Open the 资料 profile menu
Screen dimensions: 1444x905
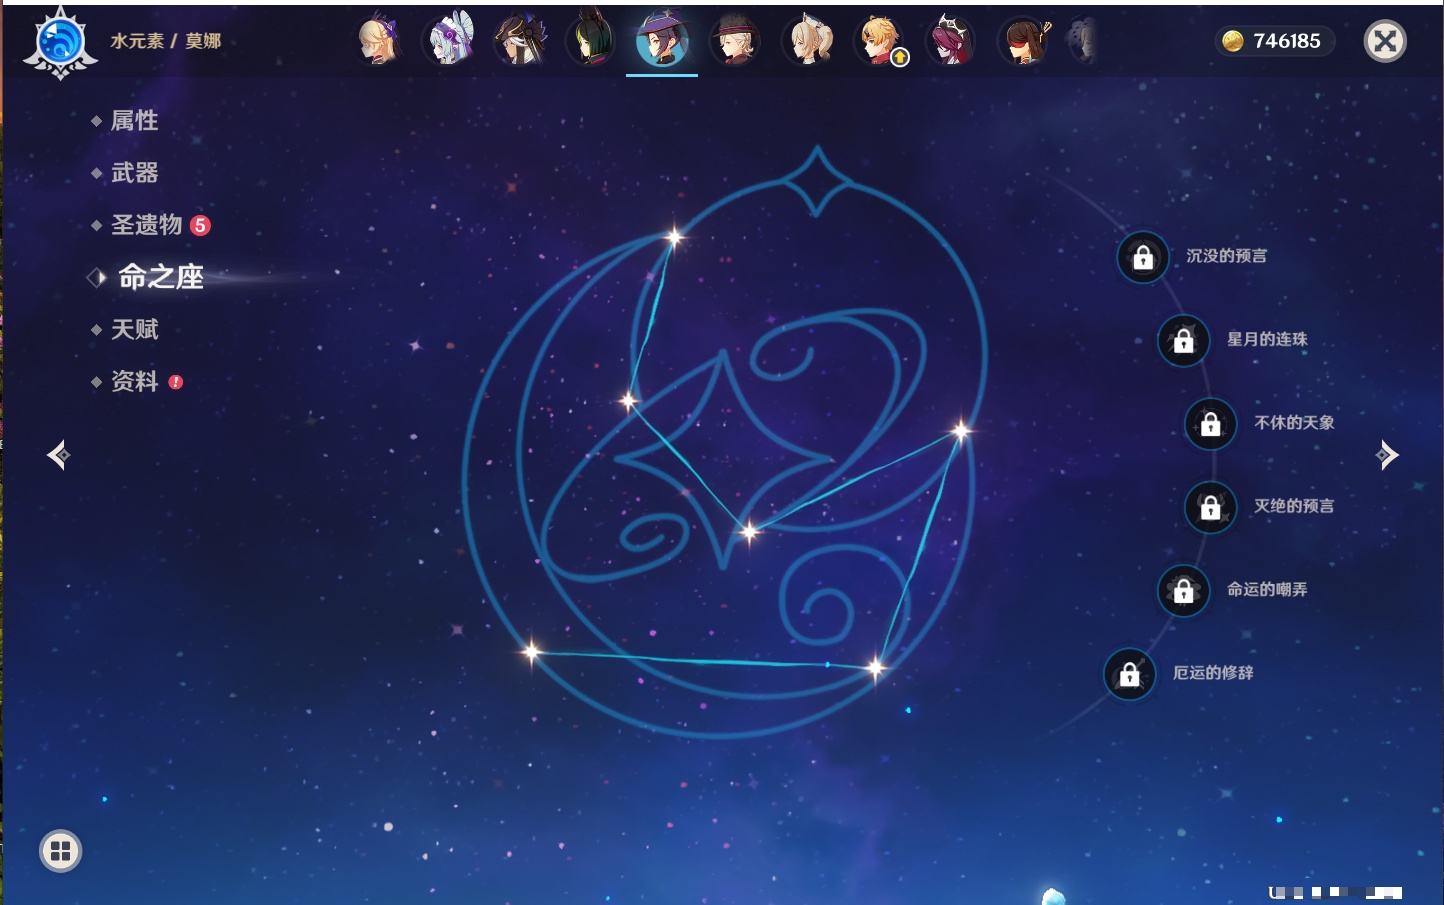(134, 381)
